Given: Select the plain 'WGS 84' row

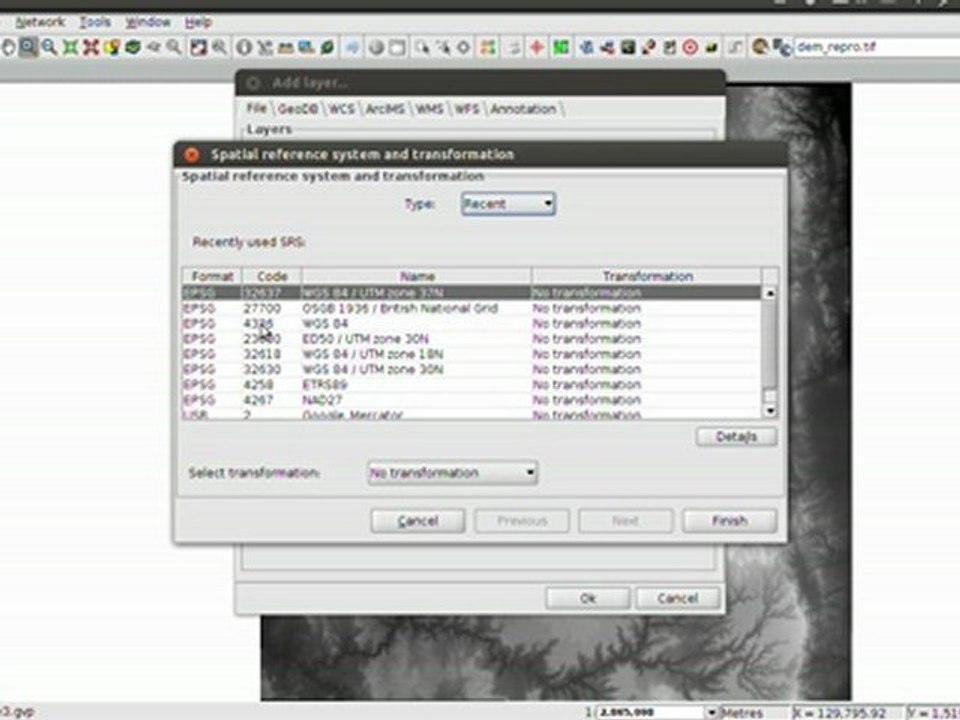Looking at the screenshot, I should tap(471, 323).
